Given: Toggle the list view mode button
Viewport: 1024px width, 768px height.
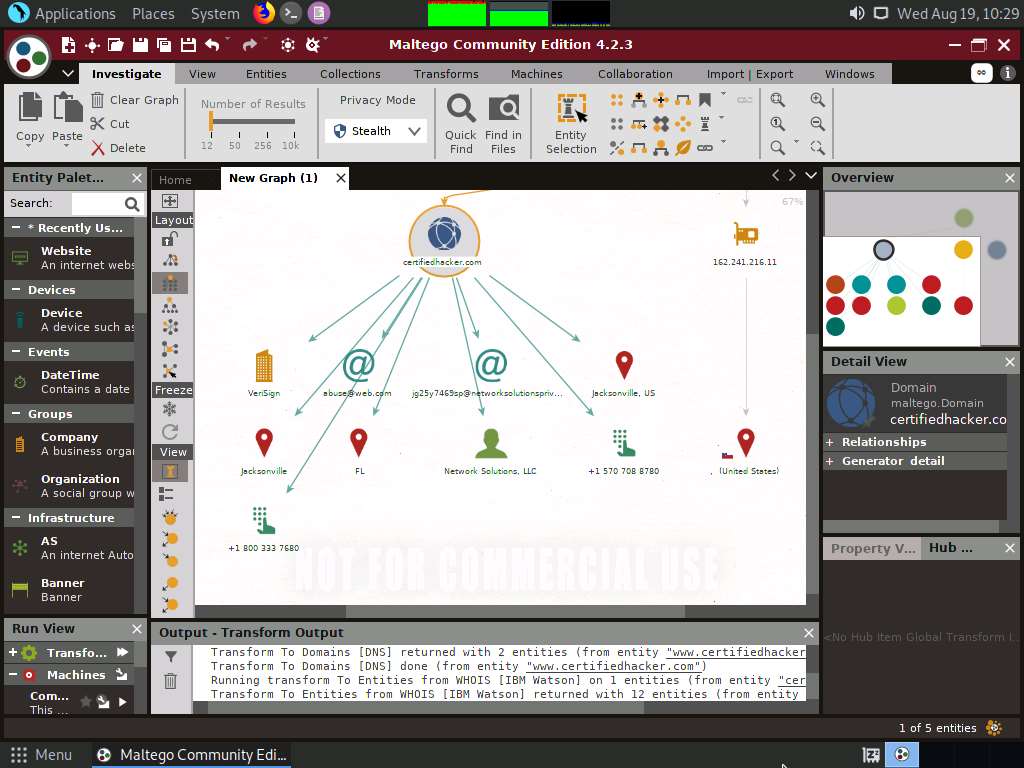Looking at the screenshot, I should coord(168,494).
